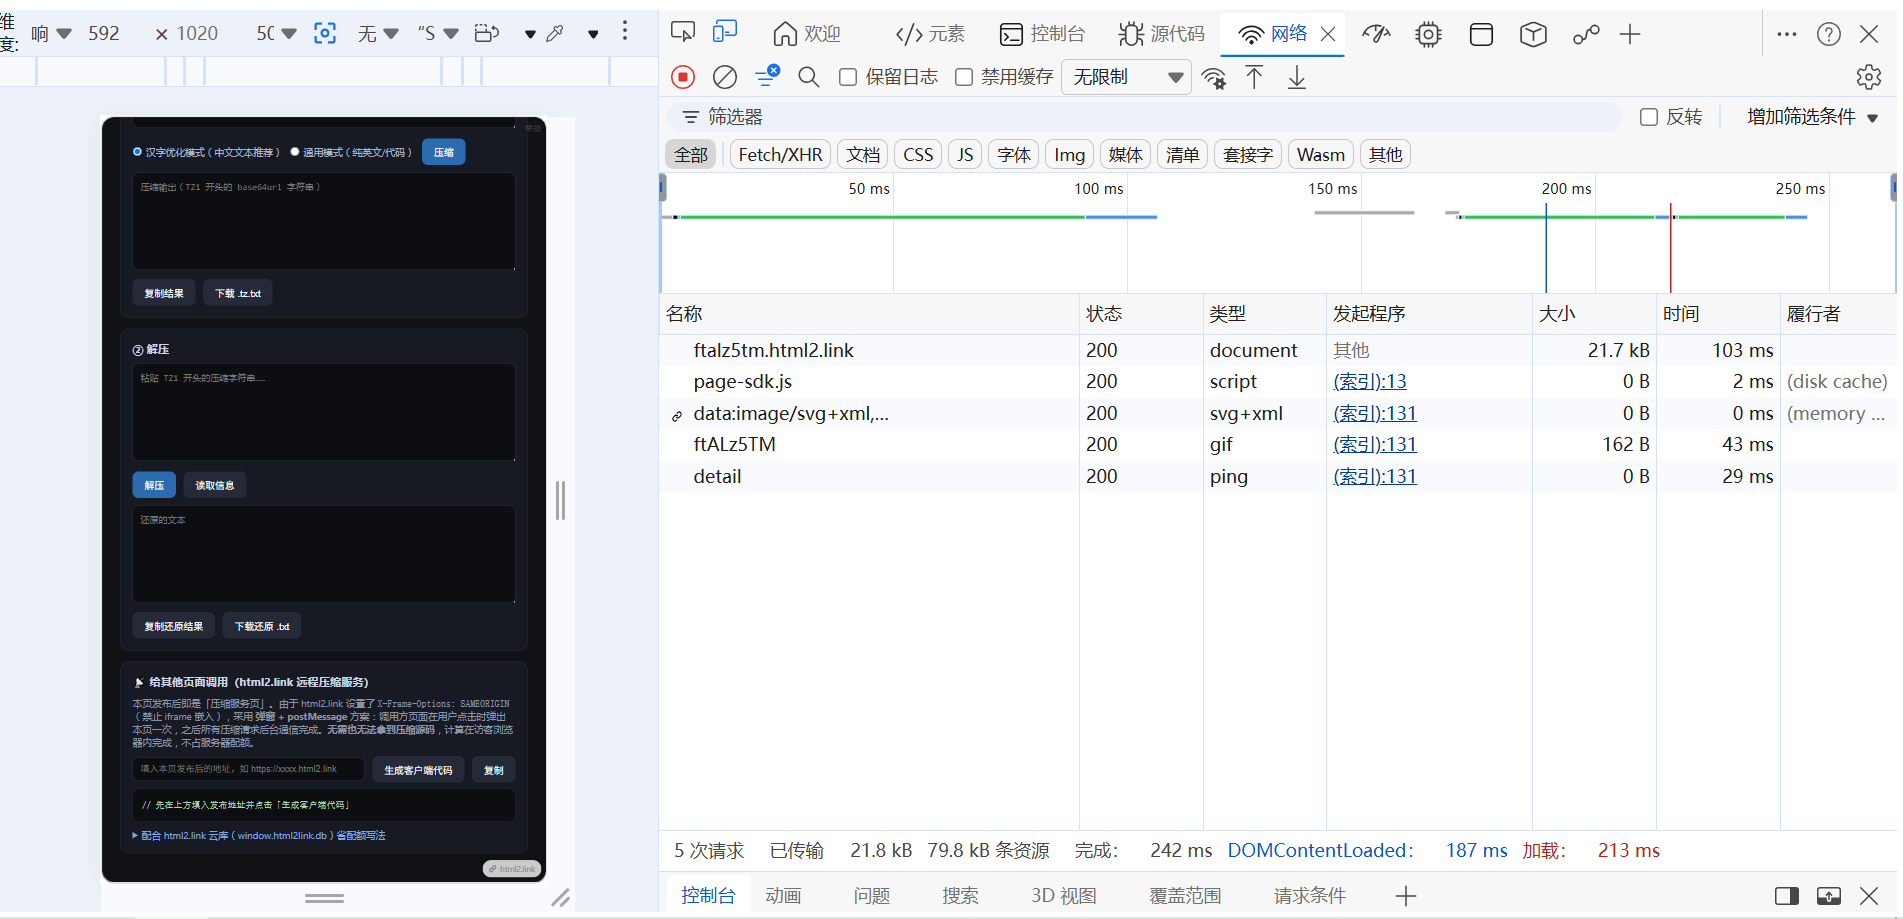Viewport: 1903px width, 919px height.
Task: Open the 增加筛选条件 dropdown
Action: pos(1812,117)
